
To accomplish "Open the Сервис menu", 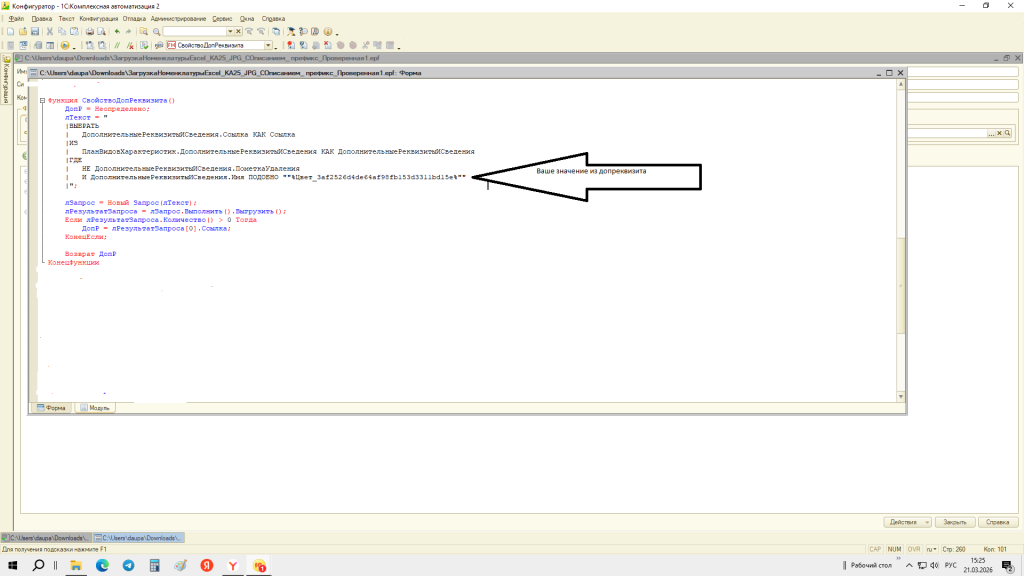I will point(222,19).
